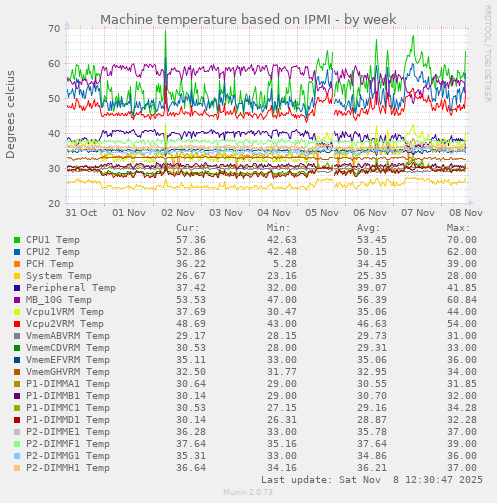Click the 02 Nov x-axis date label
This screenshot has height=503, width=497.
178,213
